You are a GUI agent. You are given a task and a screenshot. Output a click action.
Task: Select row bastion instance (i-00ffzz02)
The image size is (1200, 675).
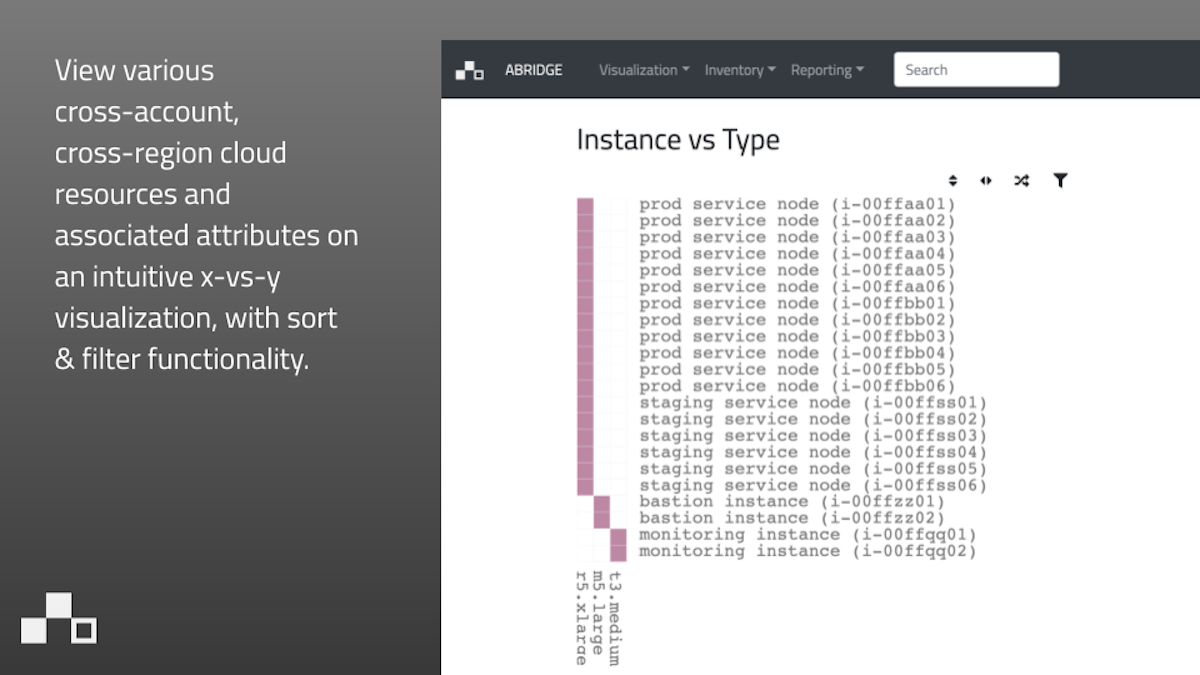[x=792, y=518]
